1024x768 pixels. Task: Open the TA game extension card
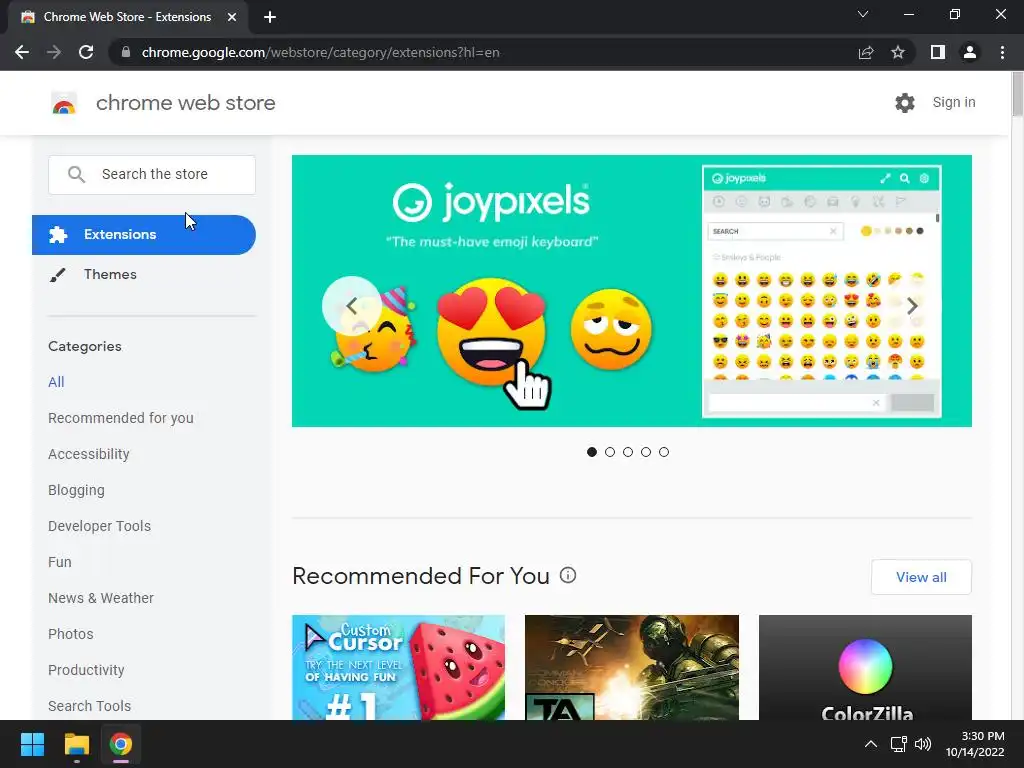click(x=632, y=667)
